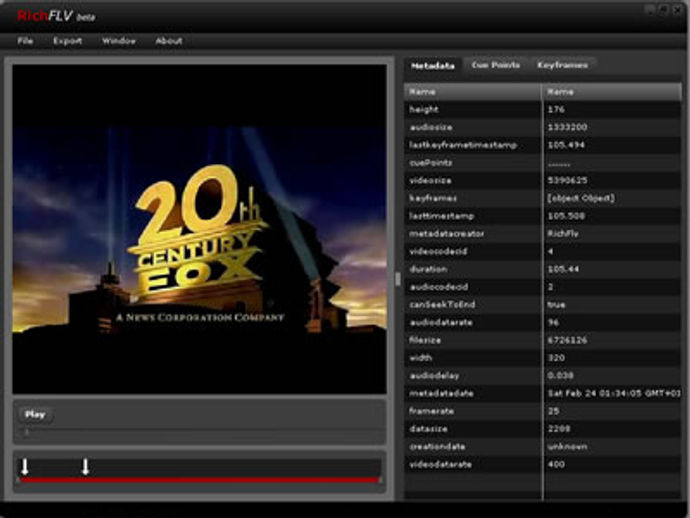This screenshot has height=518, width=690.
Task: Select the audiocodecid row
Action: pyautogui.click(x=543, y=287)
